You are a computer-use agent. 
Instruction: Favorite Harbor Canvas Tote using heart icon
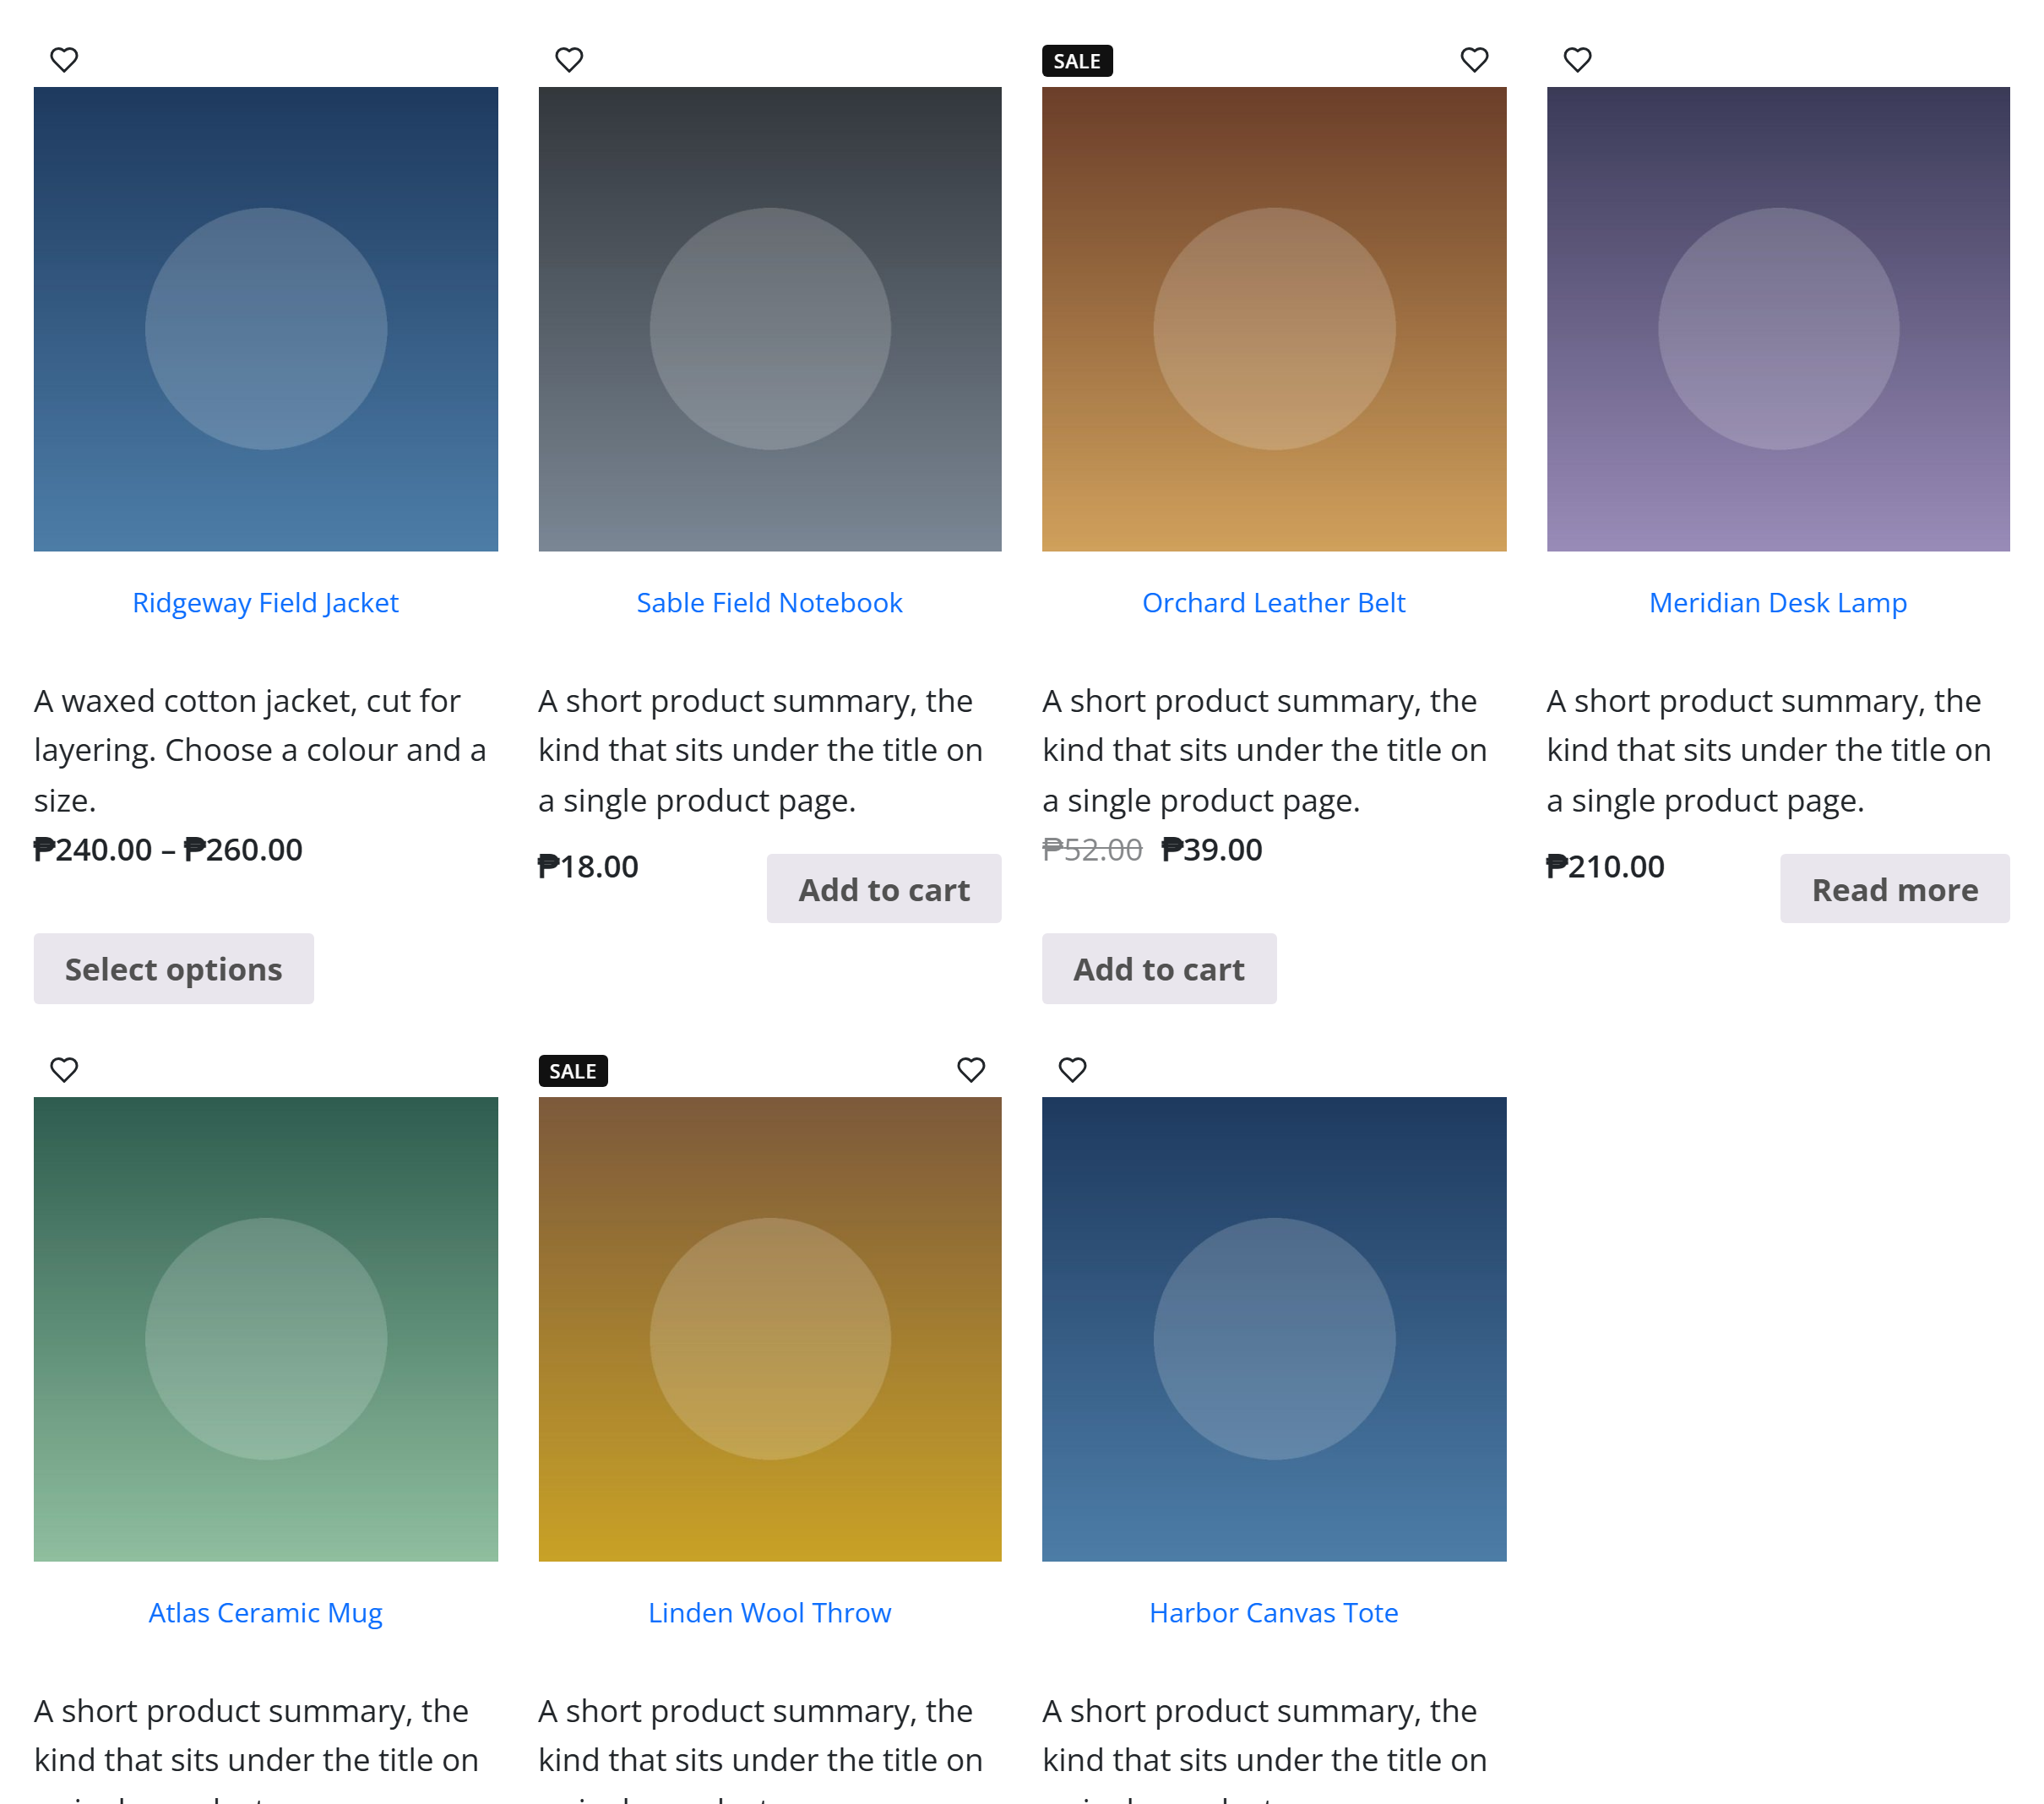pyautogui.click(x=1072, y=1070)
